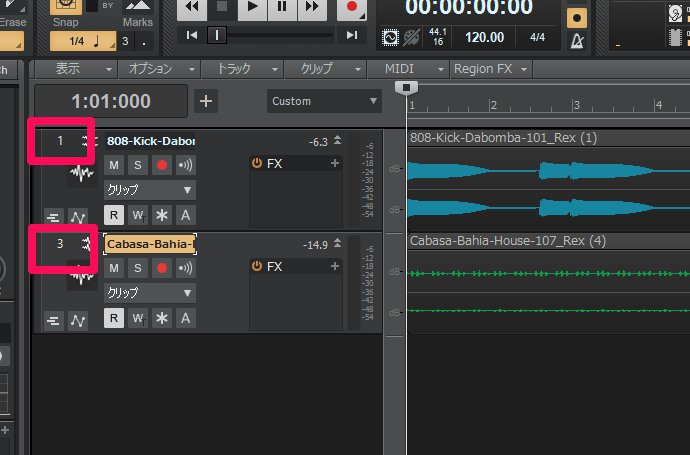Solo the Cabasa-Bahia track
This screenshot has height=455, width=690.
(138, 268)
